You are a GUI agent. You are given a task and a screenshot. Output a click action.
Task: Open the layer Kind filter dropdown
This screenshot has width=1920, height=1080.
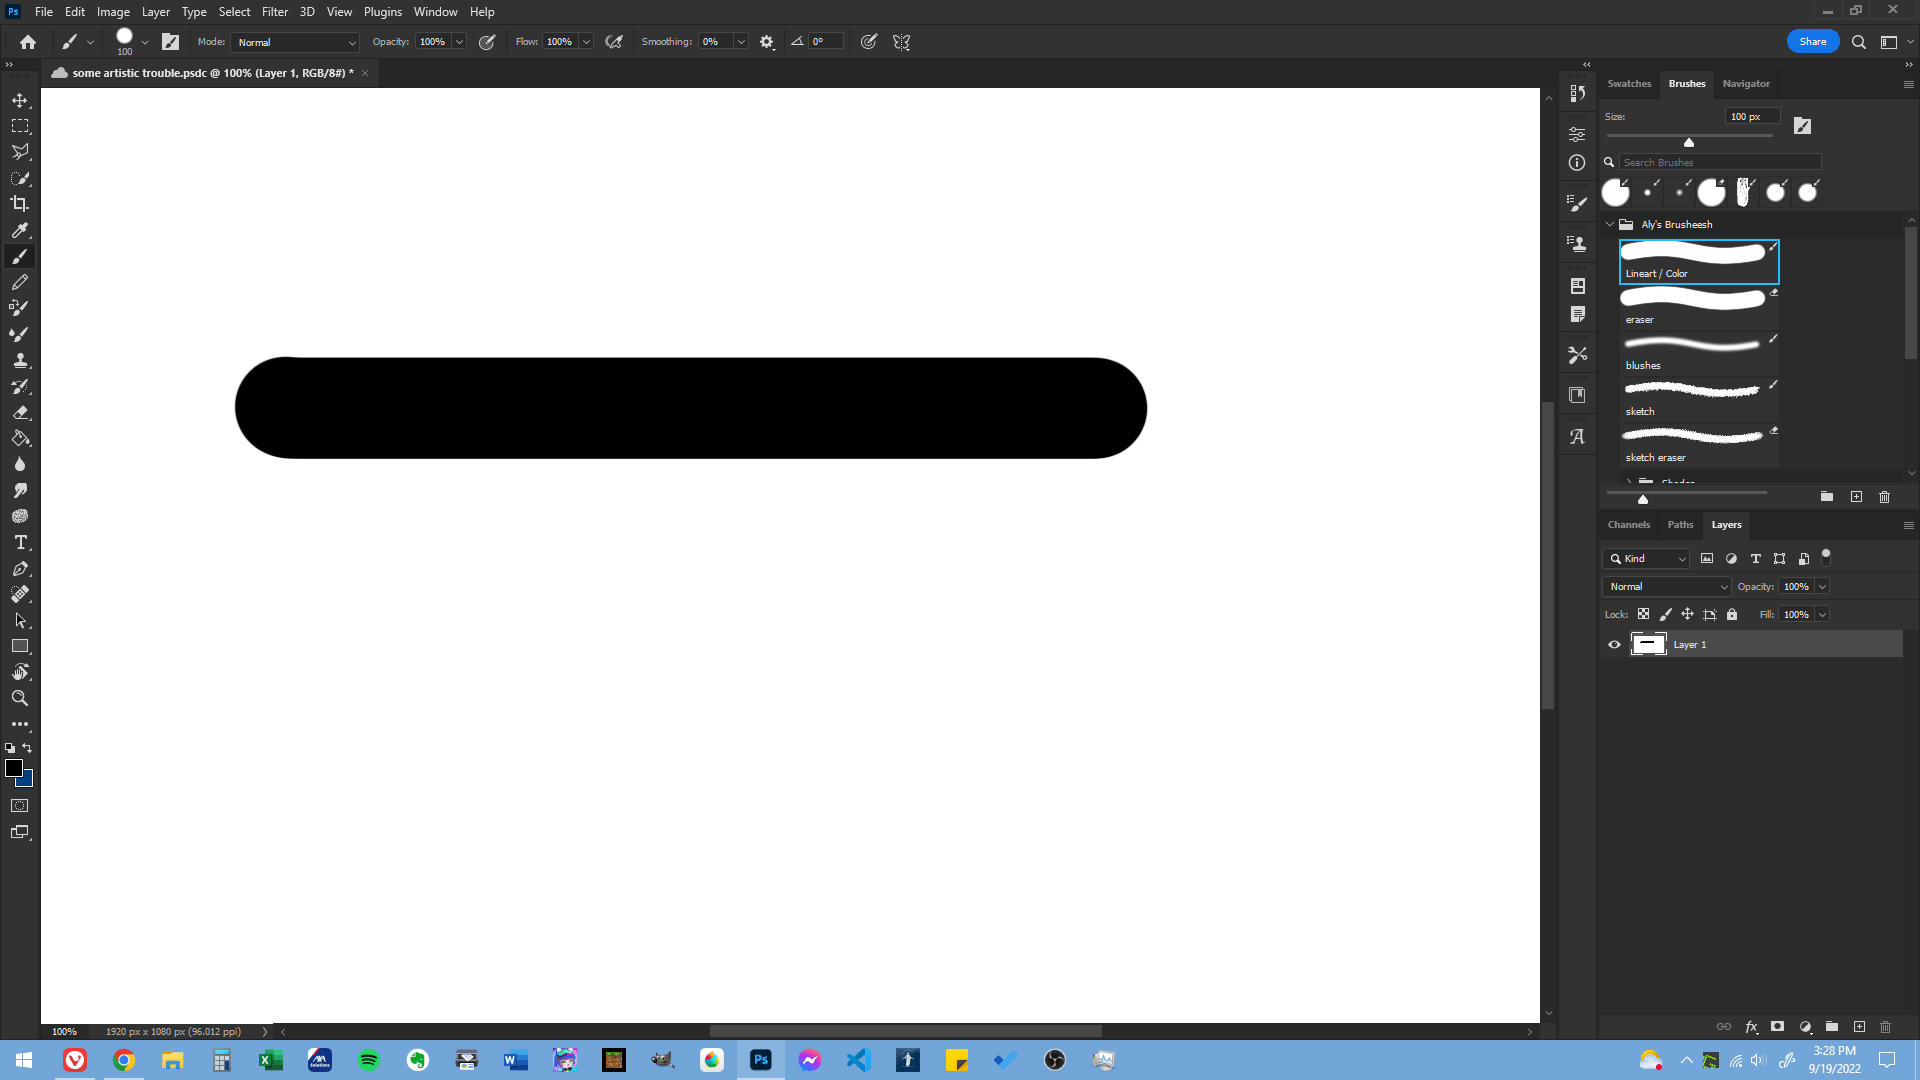pyautogui.click(x=1646, y=558)
